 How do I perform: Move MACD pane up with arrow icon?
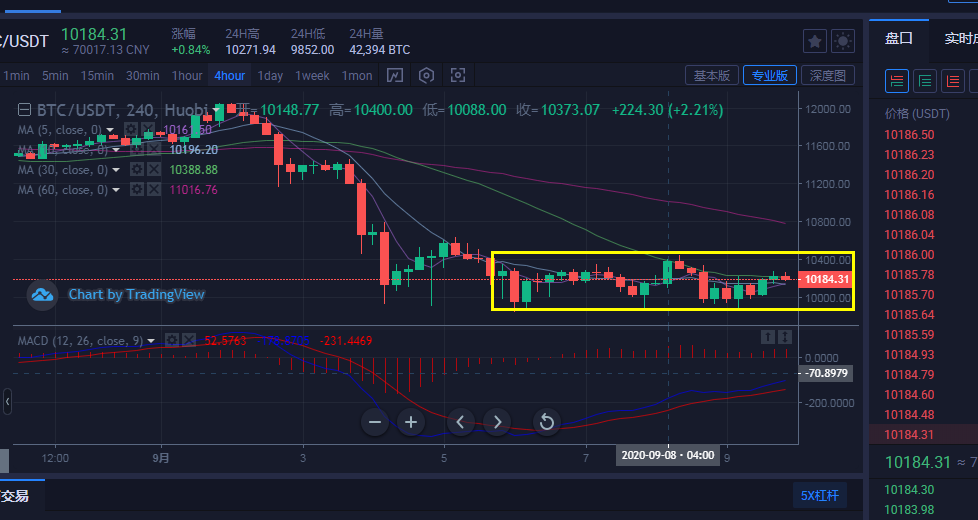(x=768, y=337)
